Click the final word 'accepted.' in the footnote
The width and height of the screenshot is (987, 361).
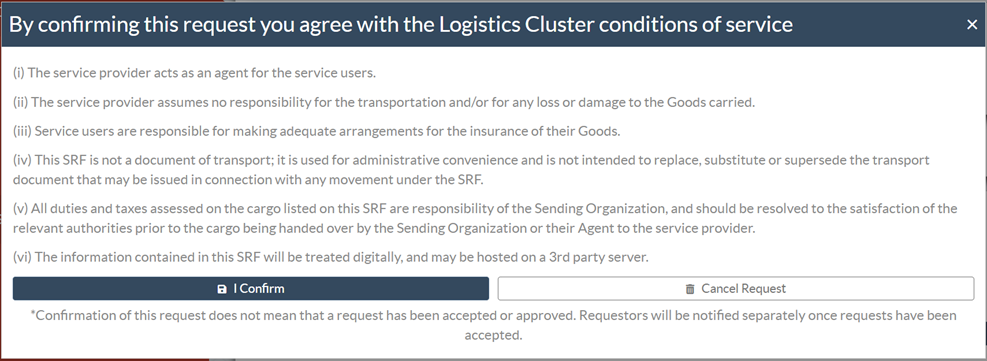[494, 335]
